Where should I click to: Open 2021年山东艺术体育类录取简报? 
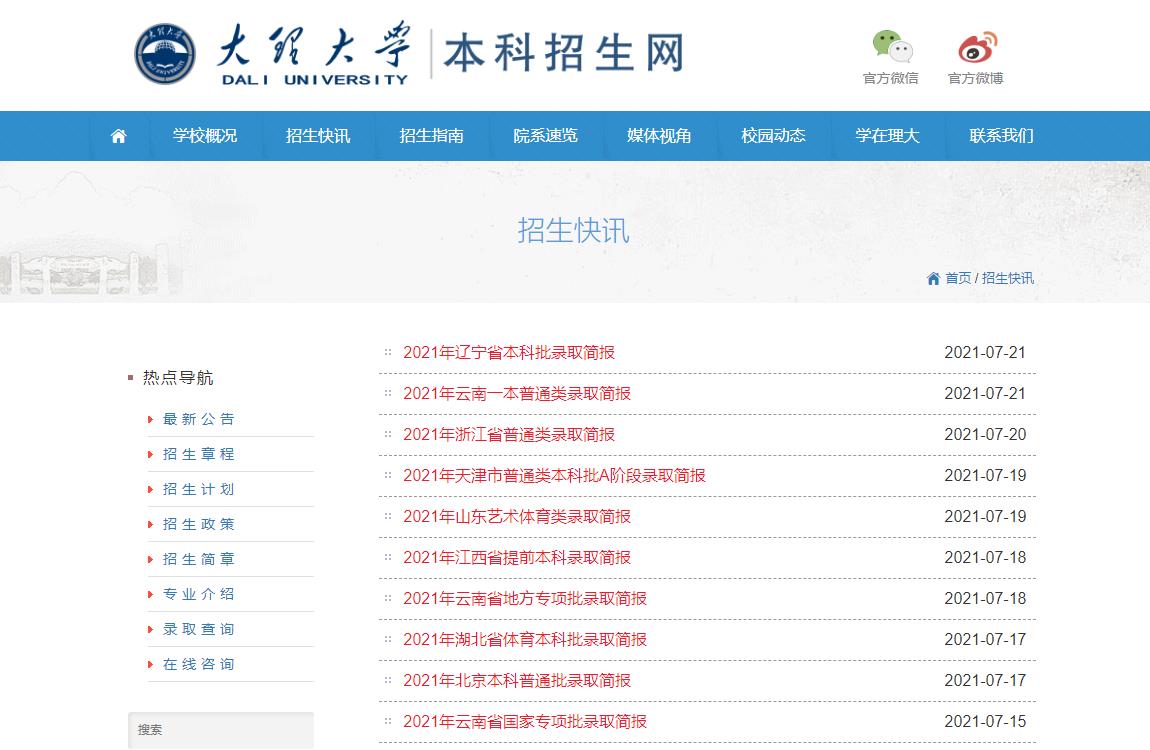(517, 517)
